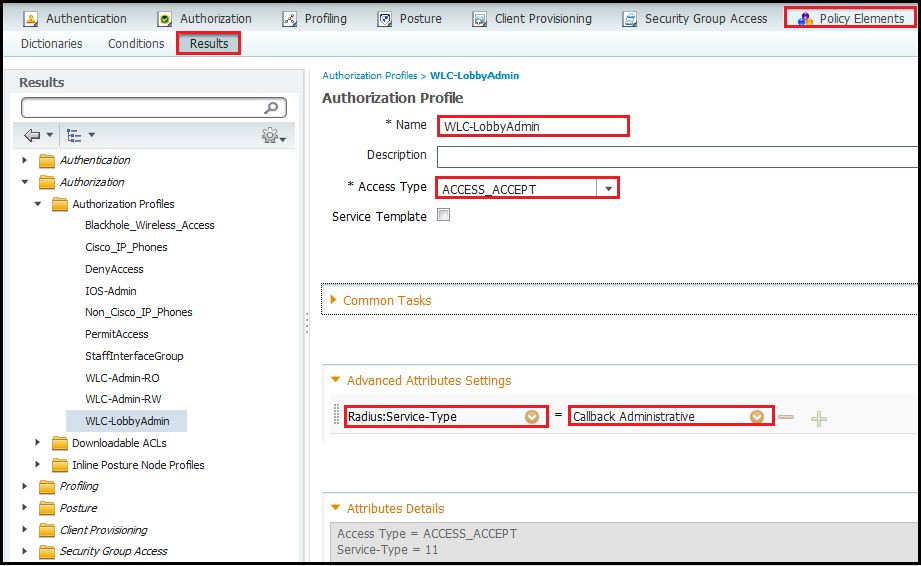Viewport: 921px width, 566px height.
Task: Open the Access Type dropdown
Action: pos(607,188)
